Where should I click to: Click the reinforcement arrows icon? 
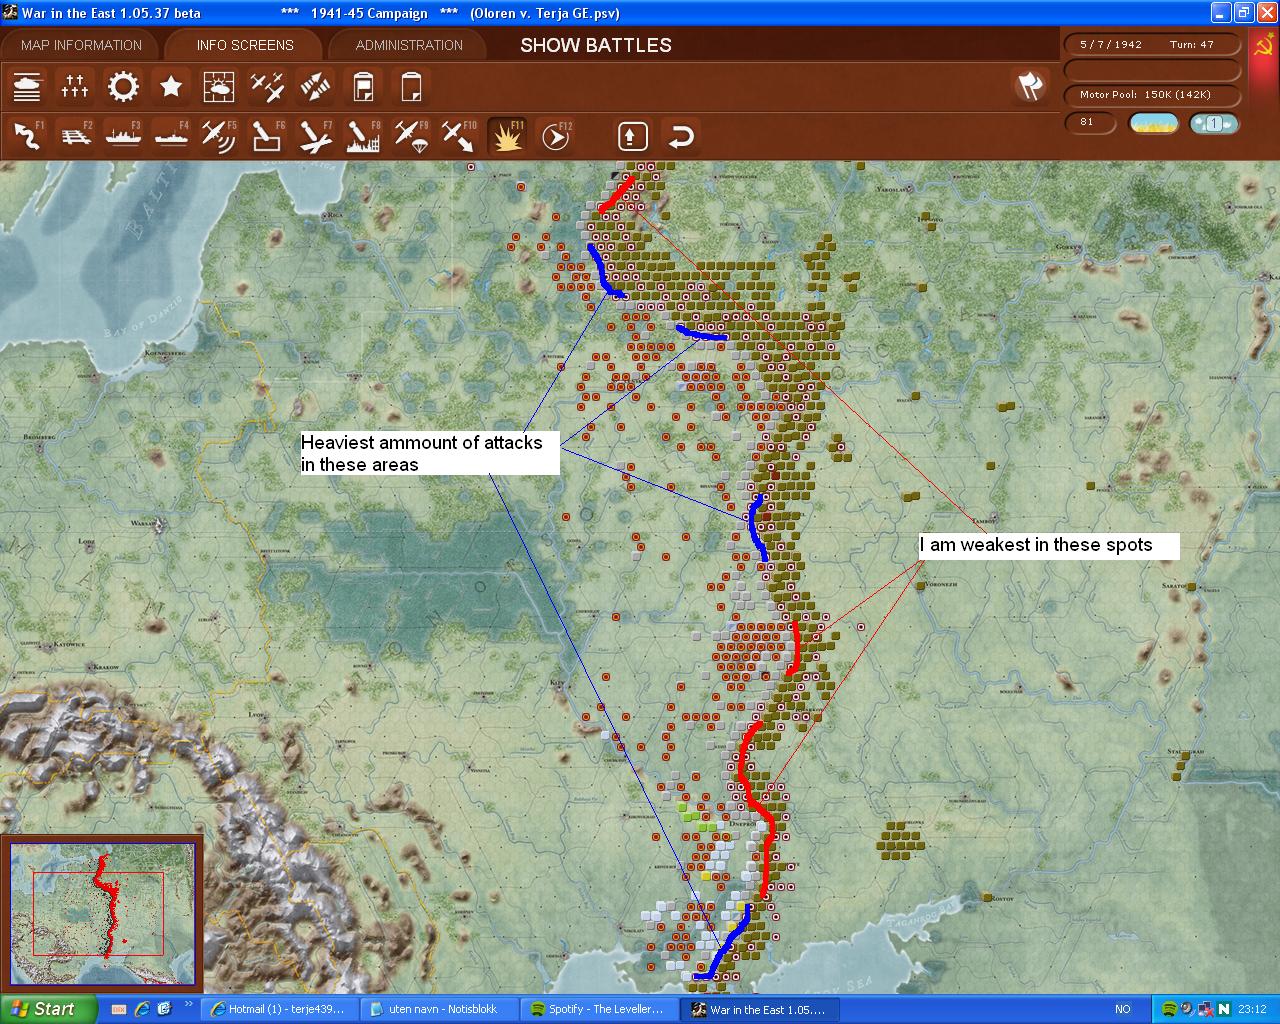coord(315,87)
